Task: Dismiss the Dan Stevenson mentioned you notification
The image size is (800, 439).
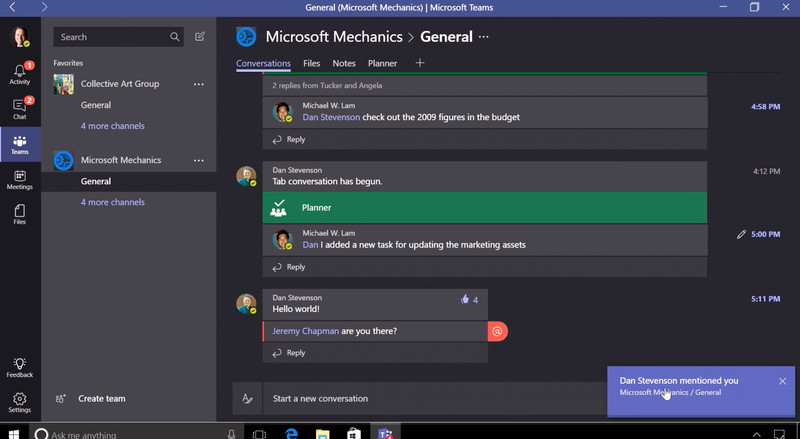Action: (782, 381)
